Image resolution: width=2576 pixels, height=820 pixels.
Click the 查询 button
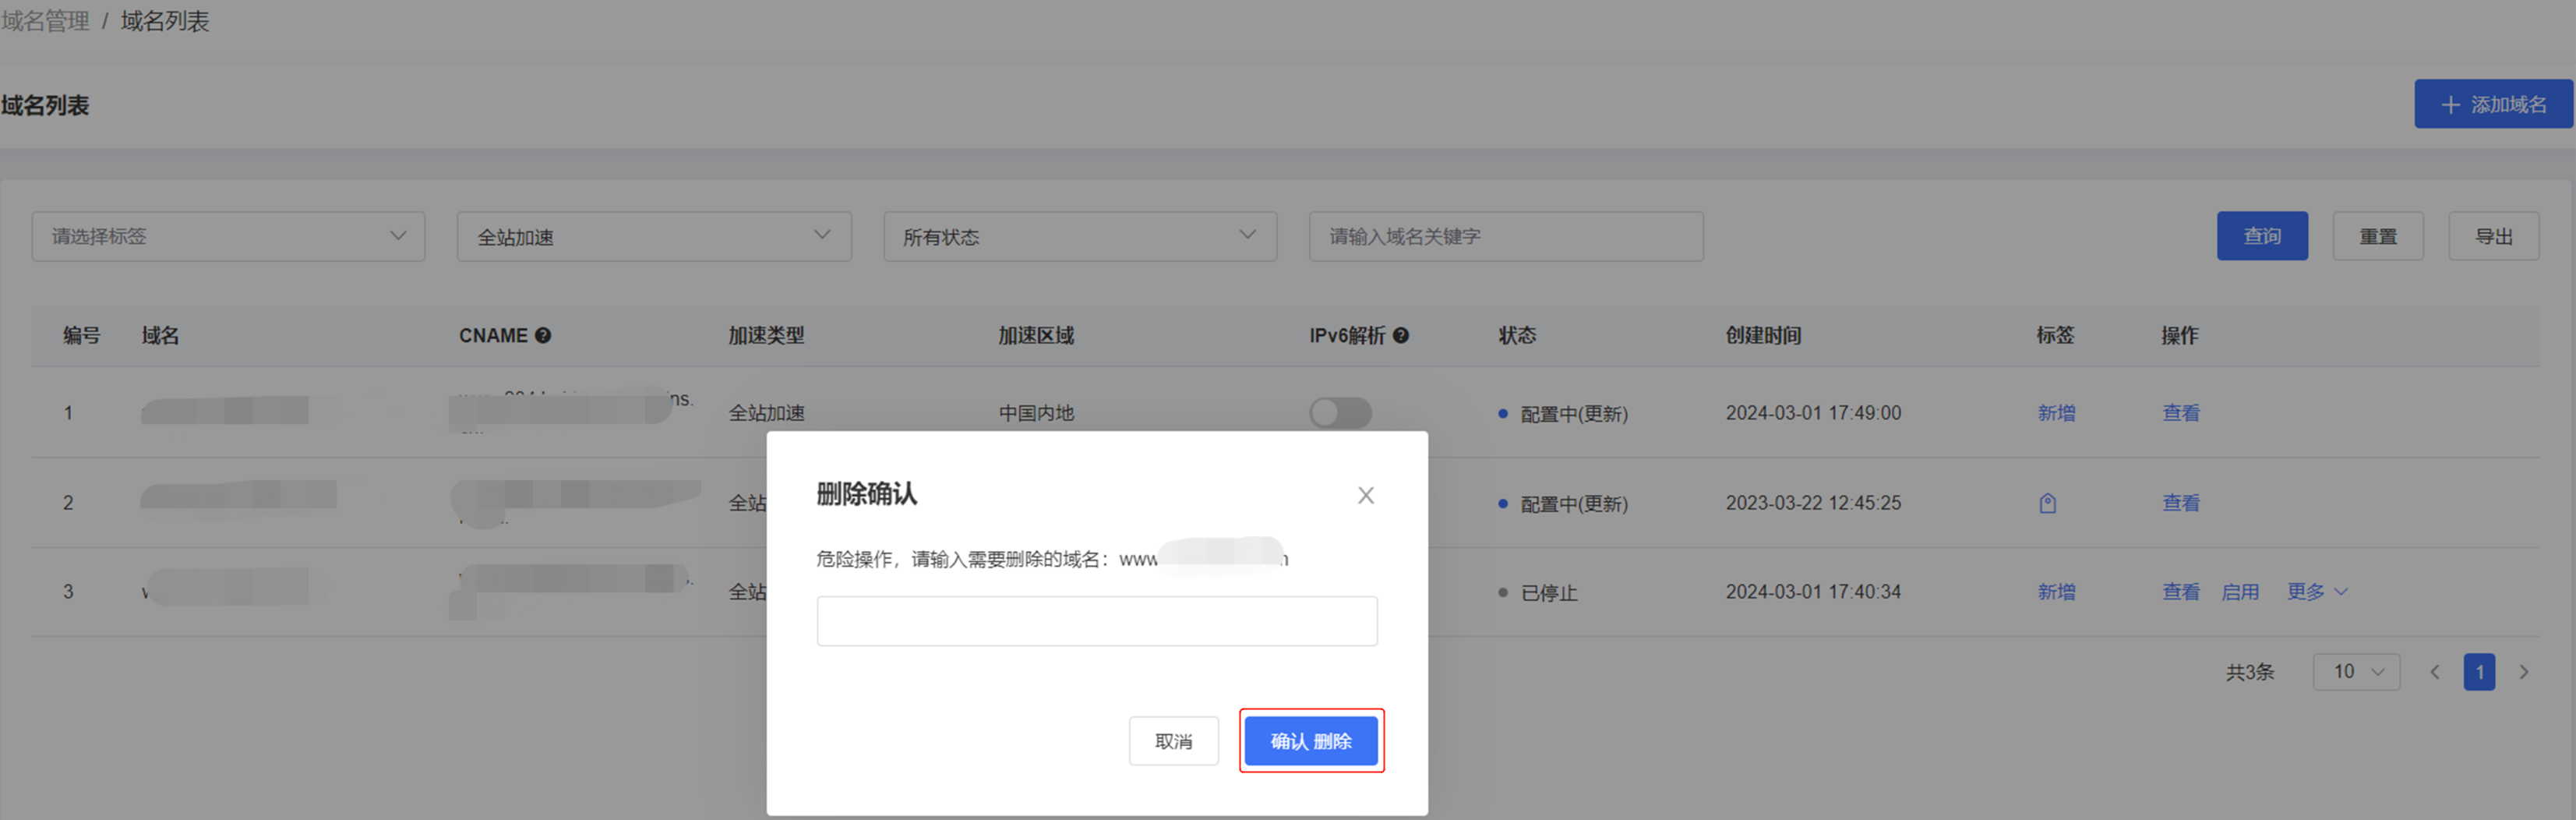[2262, 236]
